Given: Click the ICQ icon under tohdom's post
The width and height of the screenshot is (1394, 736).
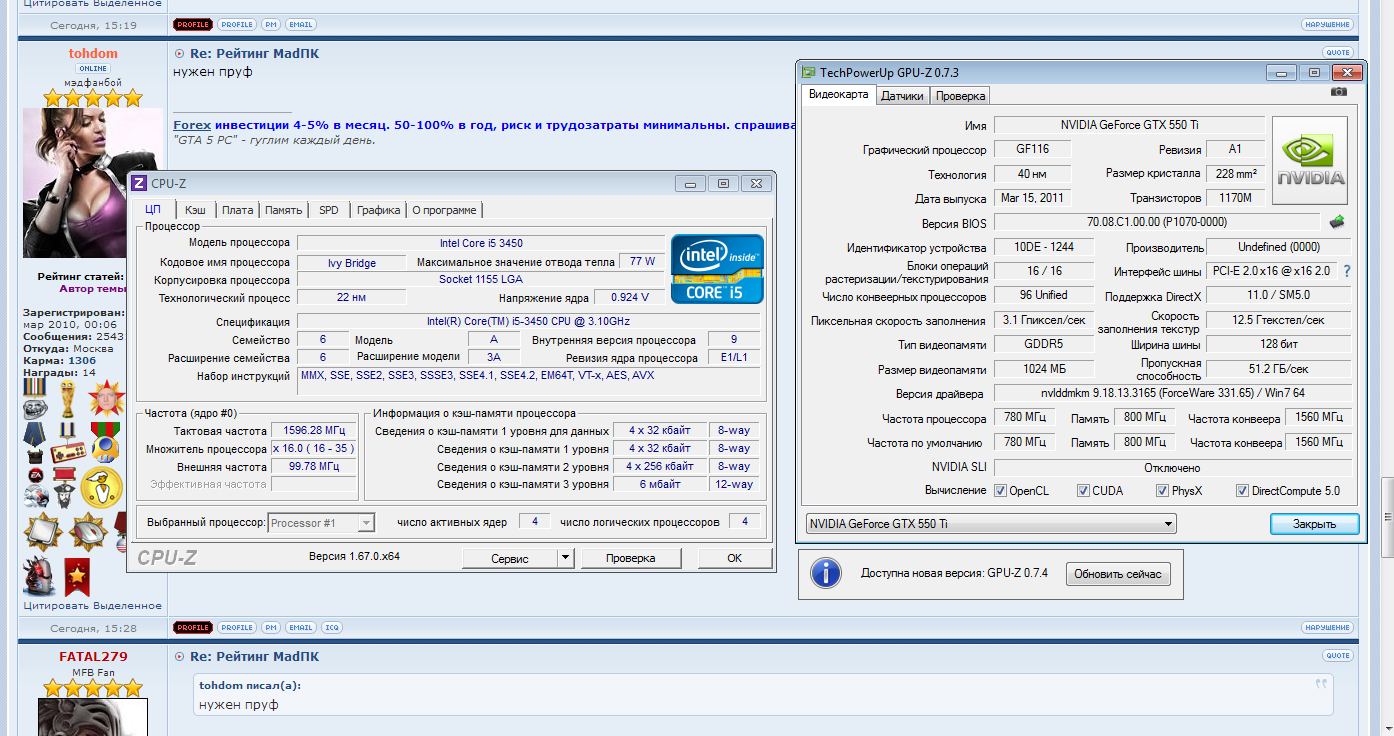Looking at the screenshot, I should 331,628.
